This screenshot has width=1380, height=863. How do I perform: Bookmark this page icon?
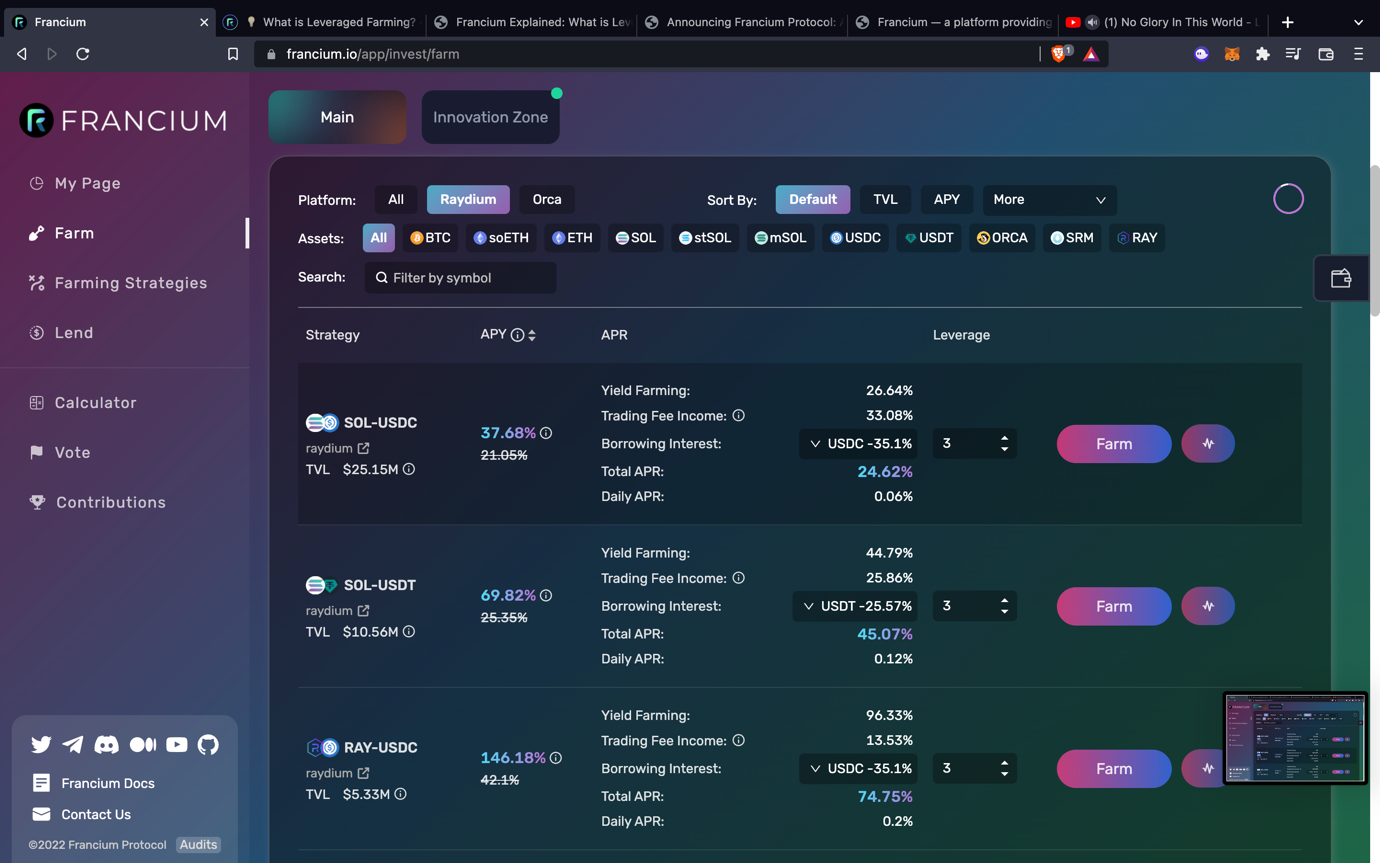[233, 54]
